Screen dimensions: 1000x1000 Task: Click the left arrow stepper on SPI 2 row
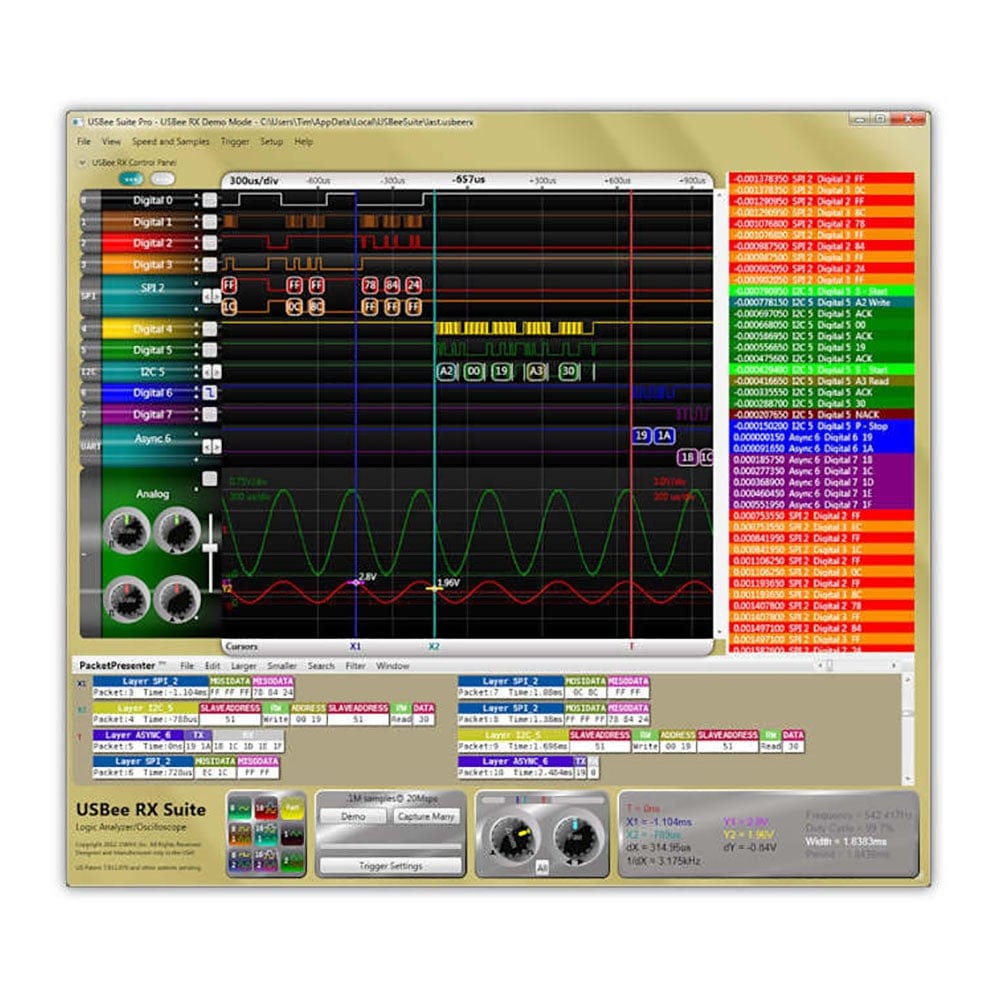pos(207,295)
